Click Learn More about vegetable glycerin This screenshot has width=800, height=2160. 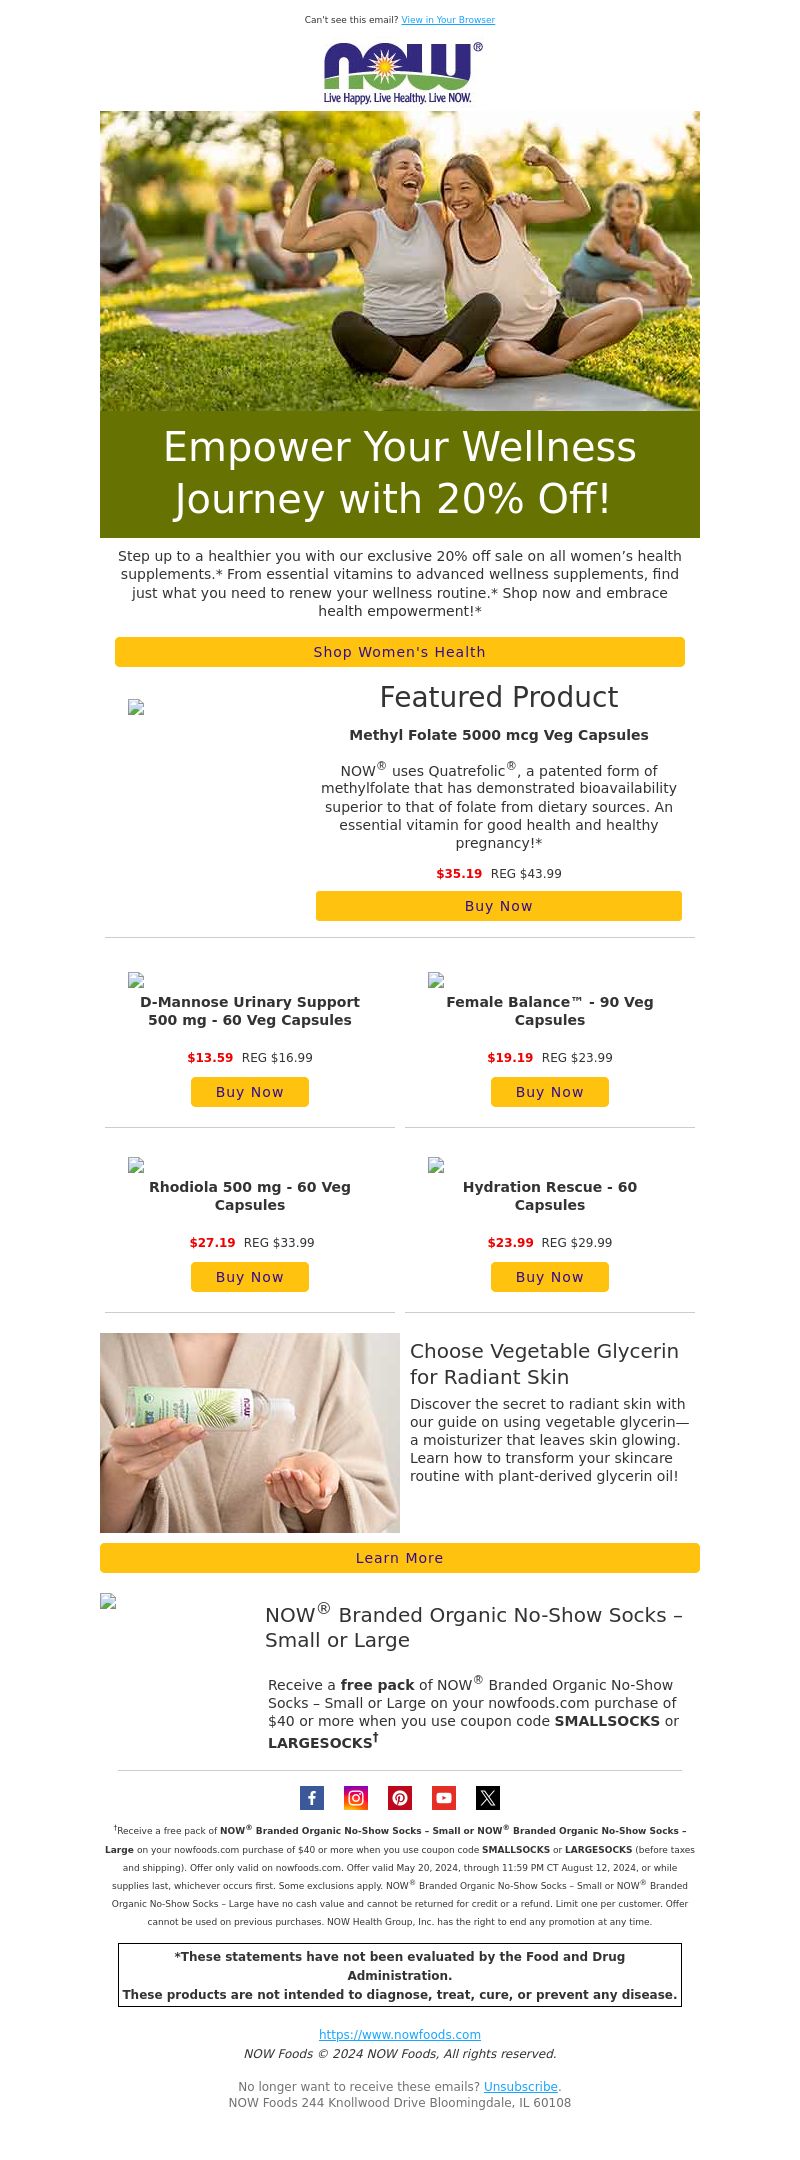click(x=400, y=1558)
